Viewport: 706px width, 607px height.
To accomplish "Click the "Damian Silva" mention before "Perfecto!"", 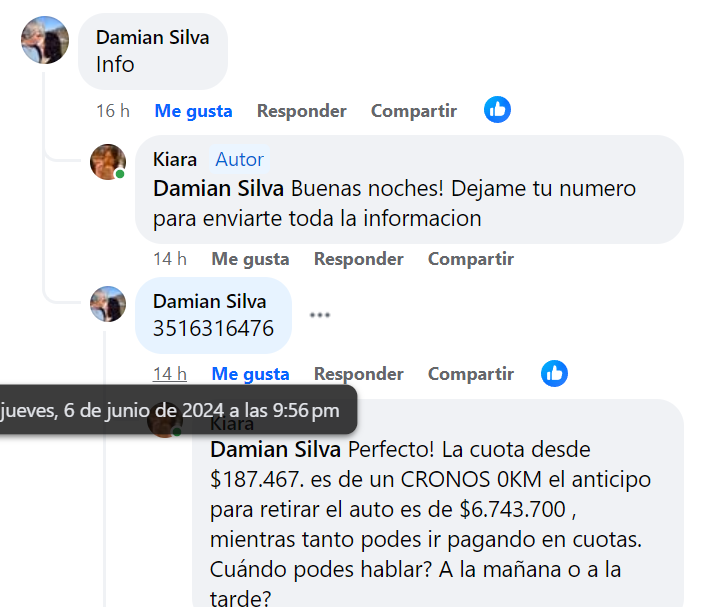I will tap(275, 449).
